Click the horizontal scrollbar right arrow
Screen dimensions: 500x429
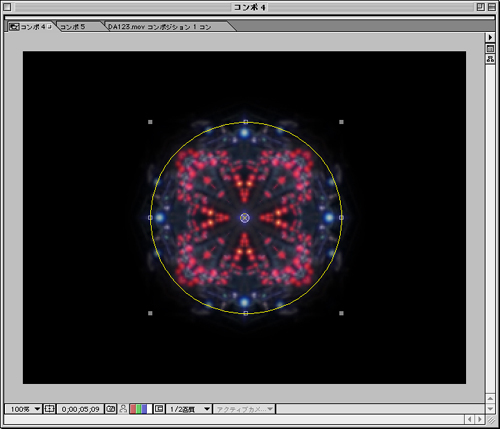480,420
